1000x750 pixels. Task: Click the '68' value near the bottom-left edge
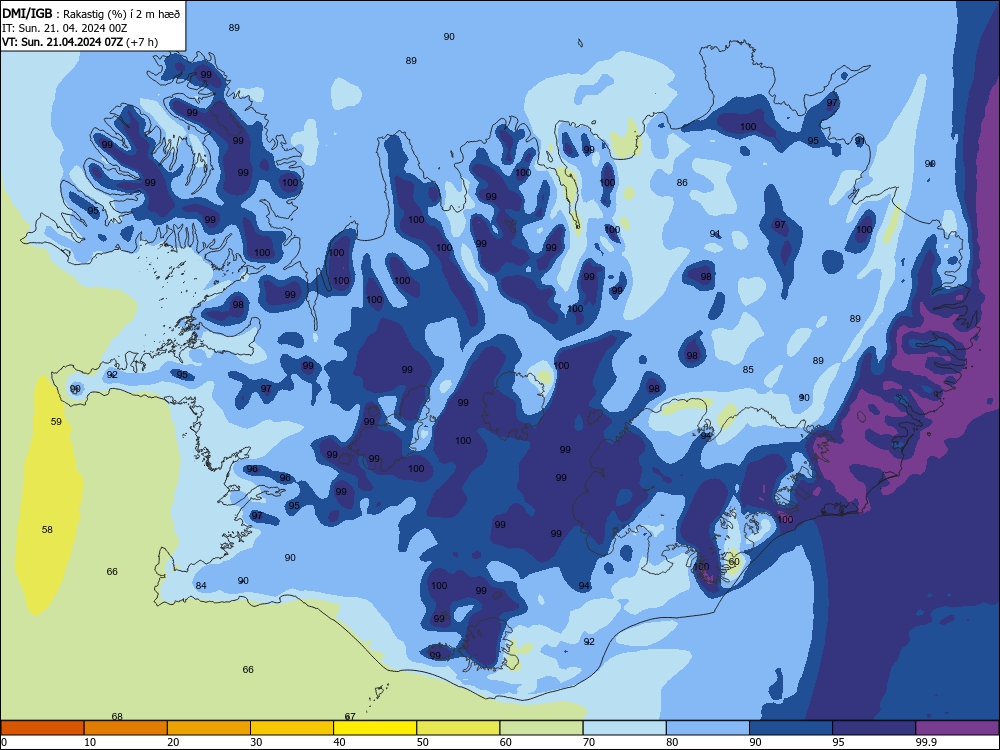point(117,716)
